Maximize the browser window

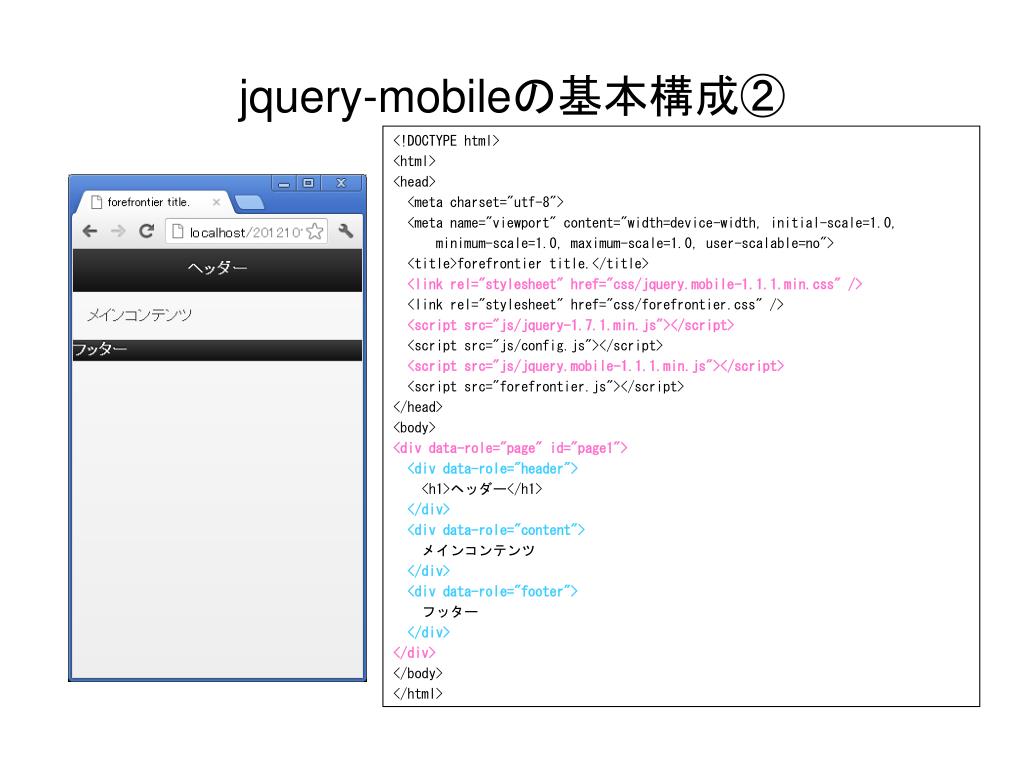pyautogui.click(x=308, y=184)
